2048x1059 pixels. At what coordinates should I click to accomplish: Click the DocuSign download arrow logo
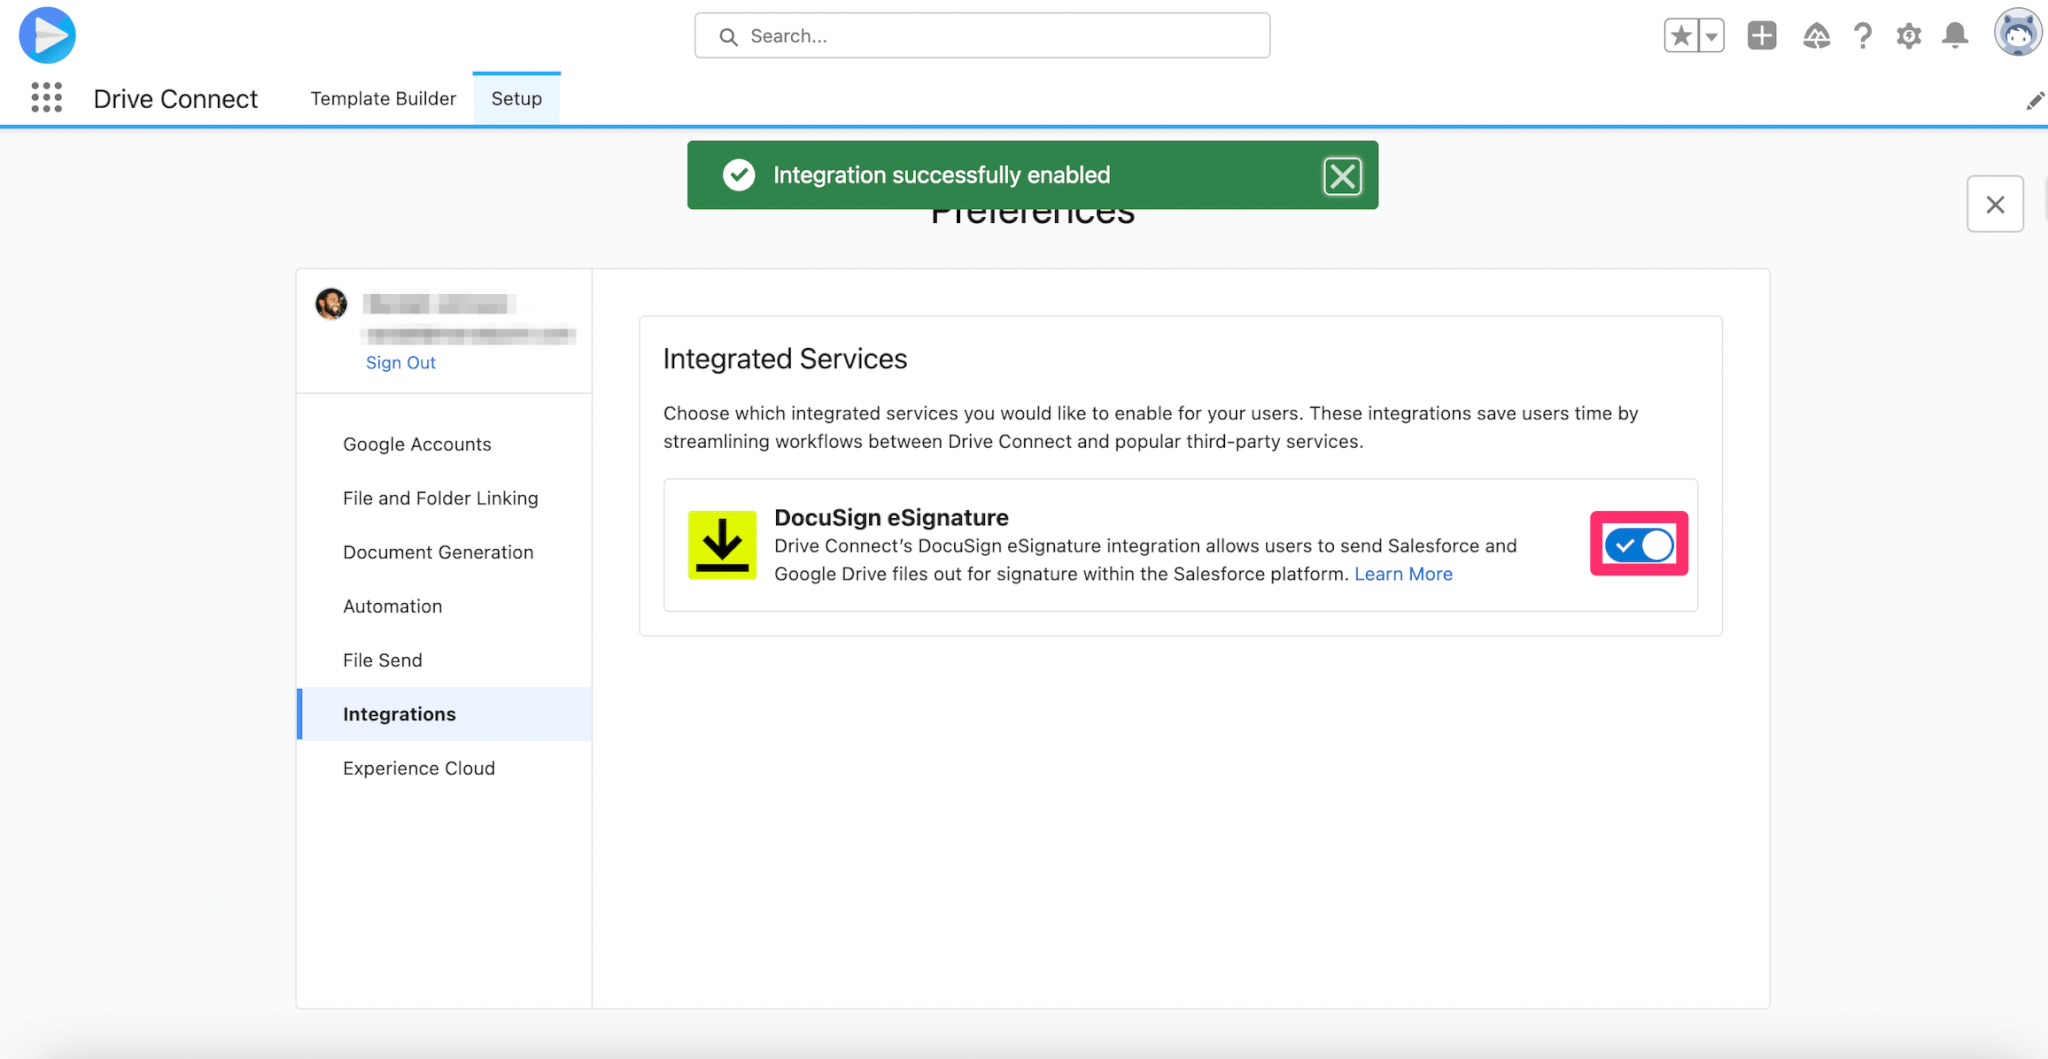(x=722, y=545)
